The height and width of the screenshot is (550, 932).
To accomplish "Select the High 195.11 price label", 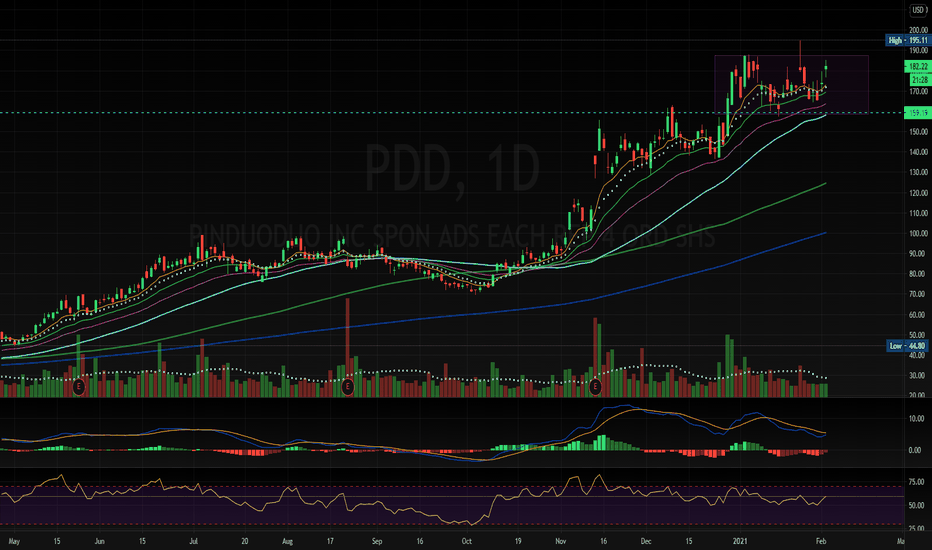I will [908, 40].
